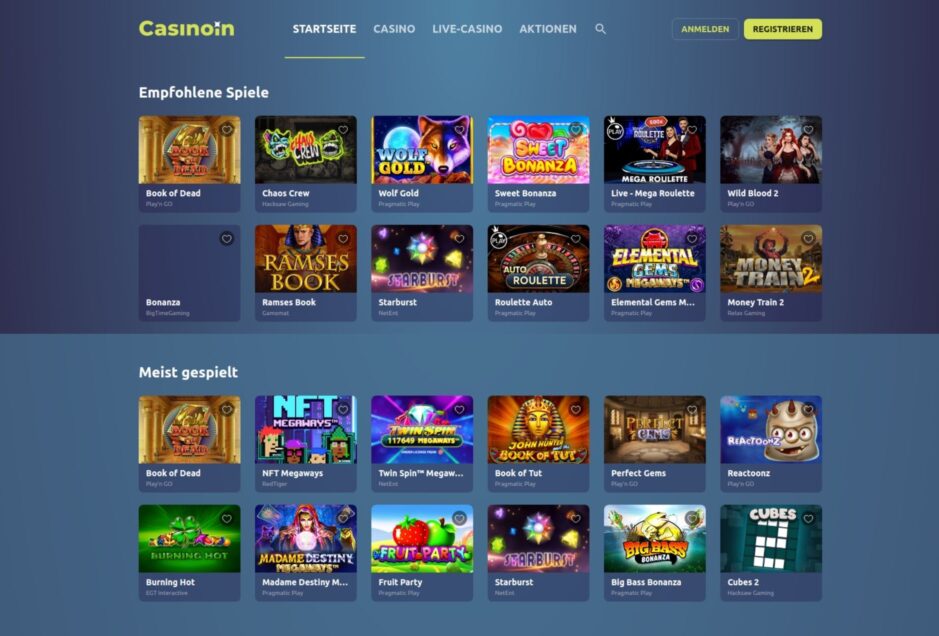
Task: Click heart icon on Ramses Book
Action: (343, 238)
